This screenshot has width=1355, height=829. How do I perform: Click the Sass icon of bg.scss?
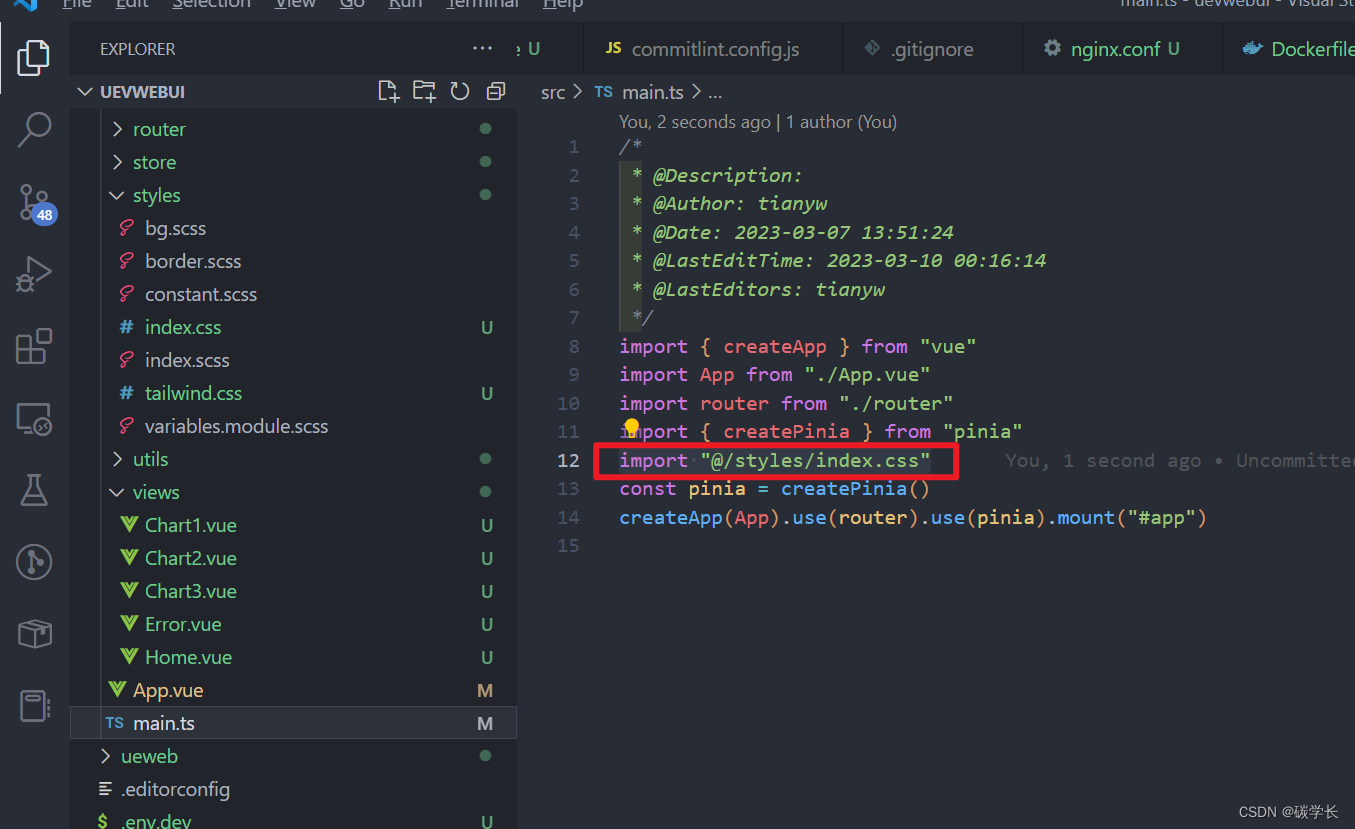coord(127,228)
